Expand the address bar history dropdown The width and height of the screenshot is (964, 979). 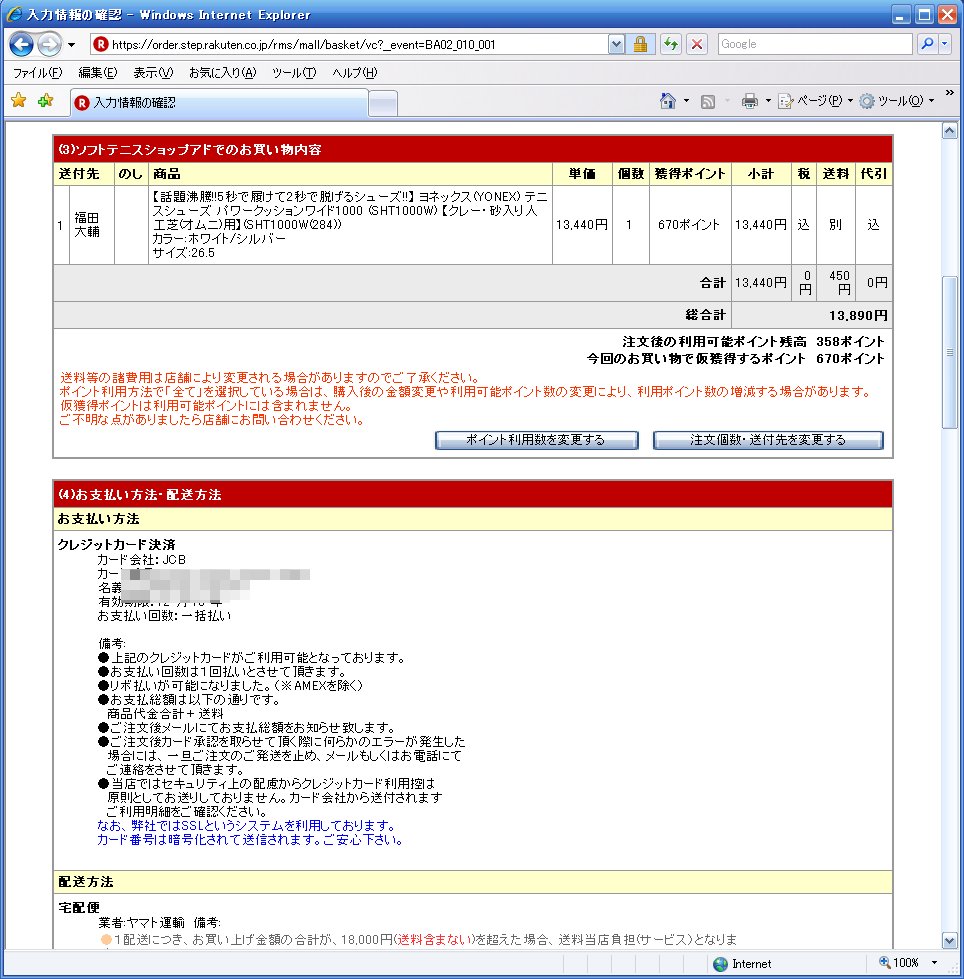(616, 44)
